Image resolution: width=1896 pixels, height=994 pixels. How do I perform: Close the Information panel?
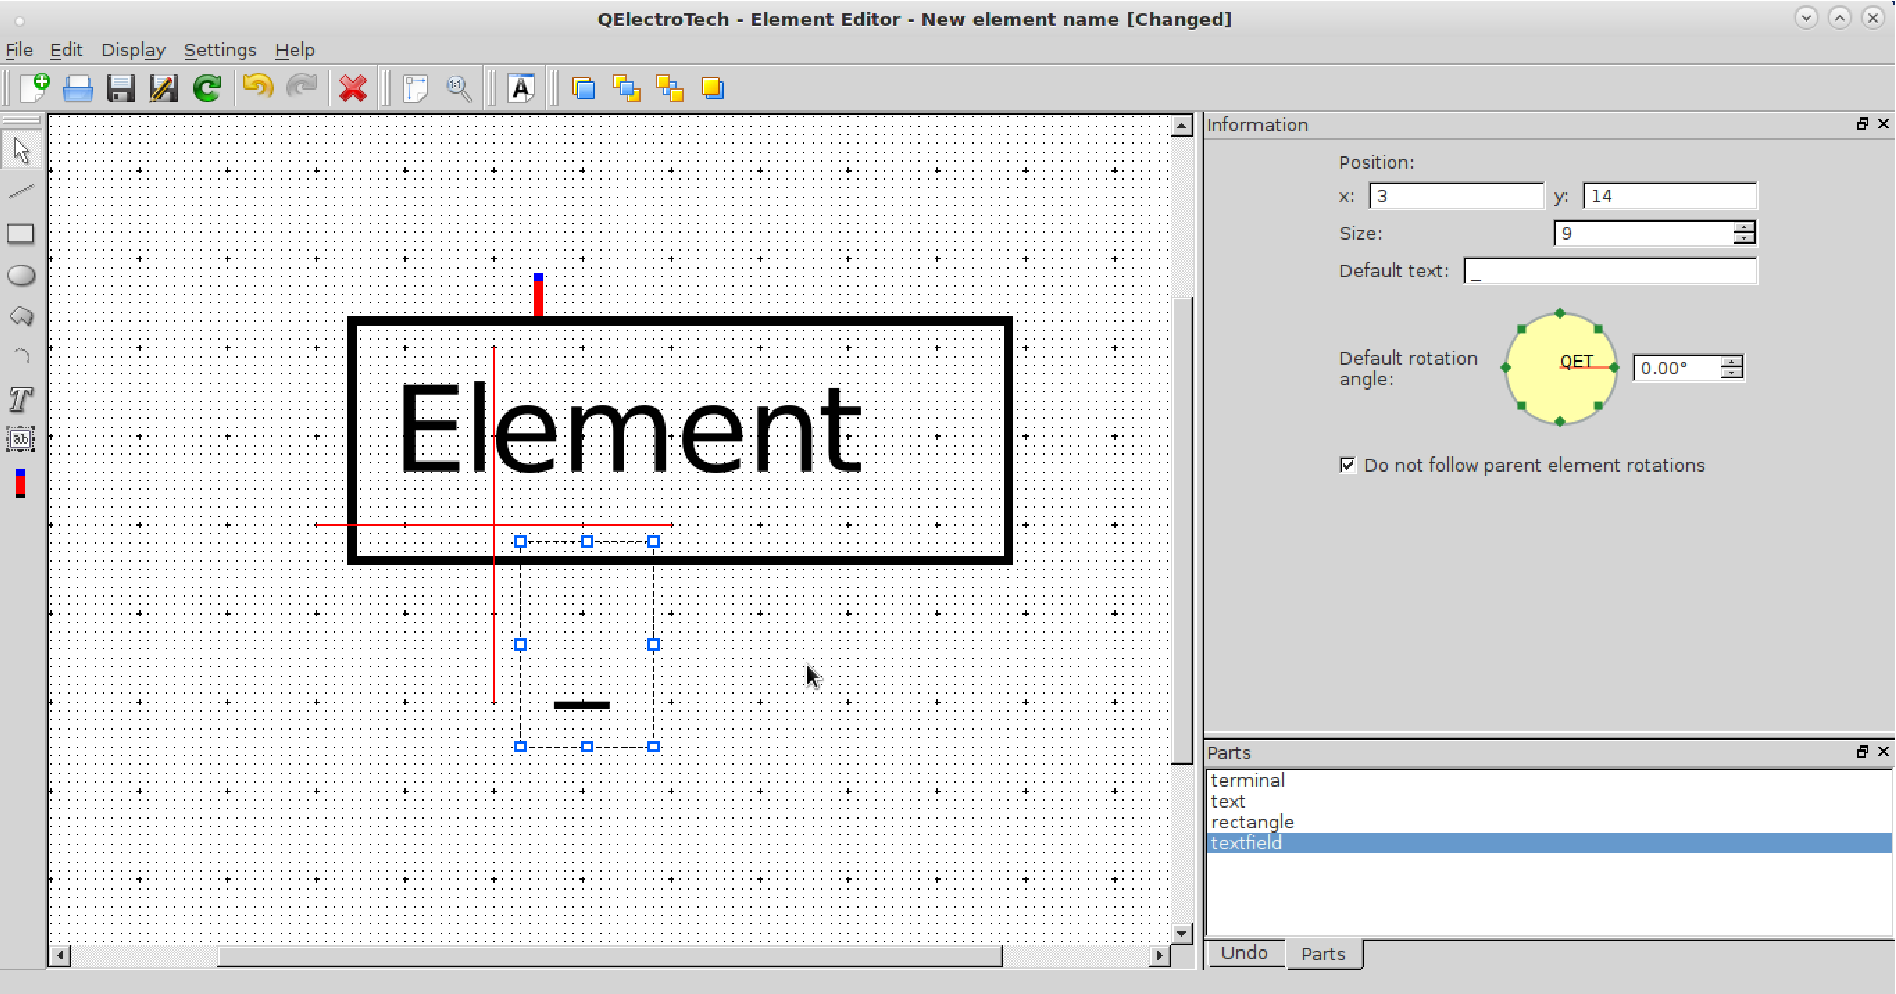(1883, 124)
